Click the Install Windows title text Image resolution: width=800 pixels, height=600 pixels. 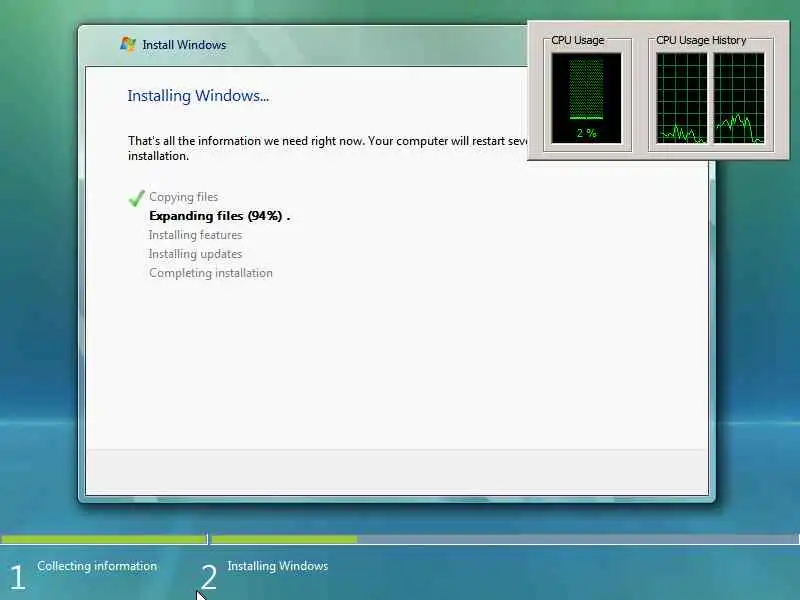coord(184,45)
